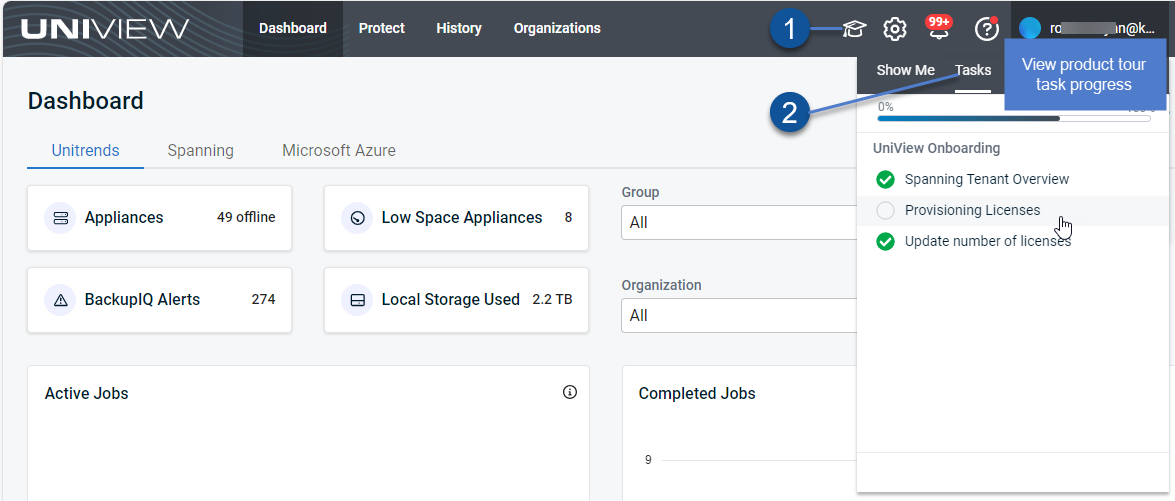Click the blue user avatar circle

coord(1030,28)
